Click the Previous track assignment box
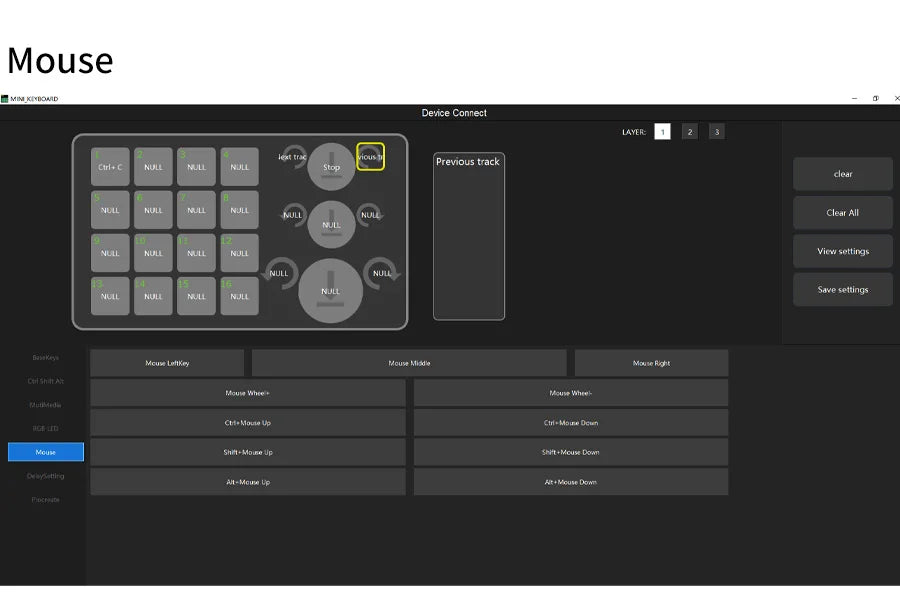Screen dimensions: 900x612 click(469, 236)
